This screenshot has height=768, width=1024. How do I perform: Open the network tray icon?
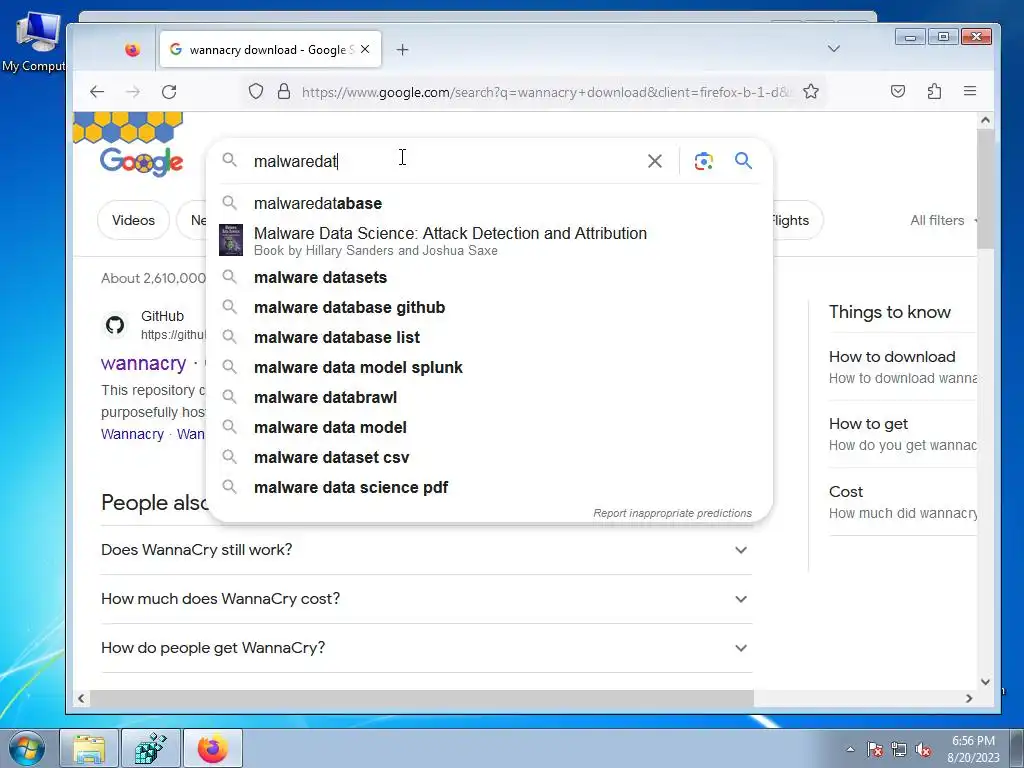(899, 749)
